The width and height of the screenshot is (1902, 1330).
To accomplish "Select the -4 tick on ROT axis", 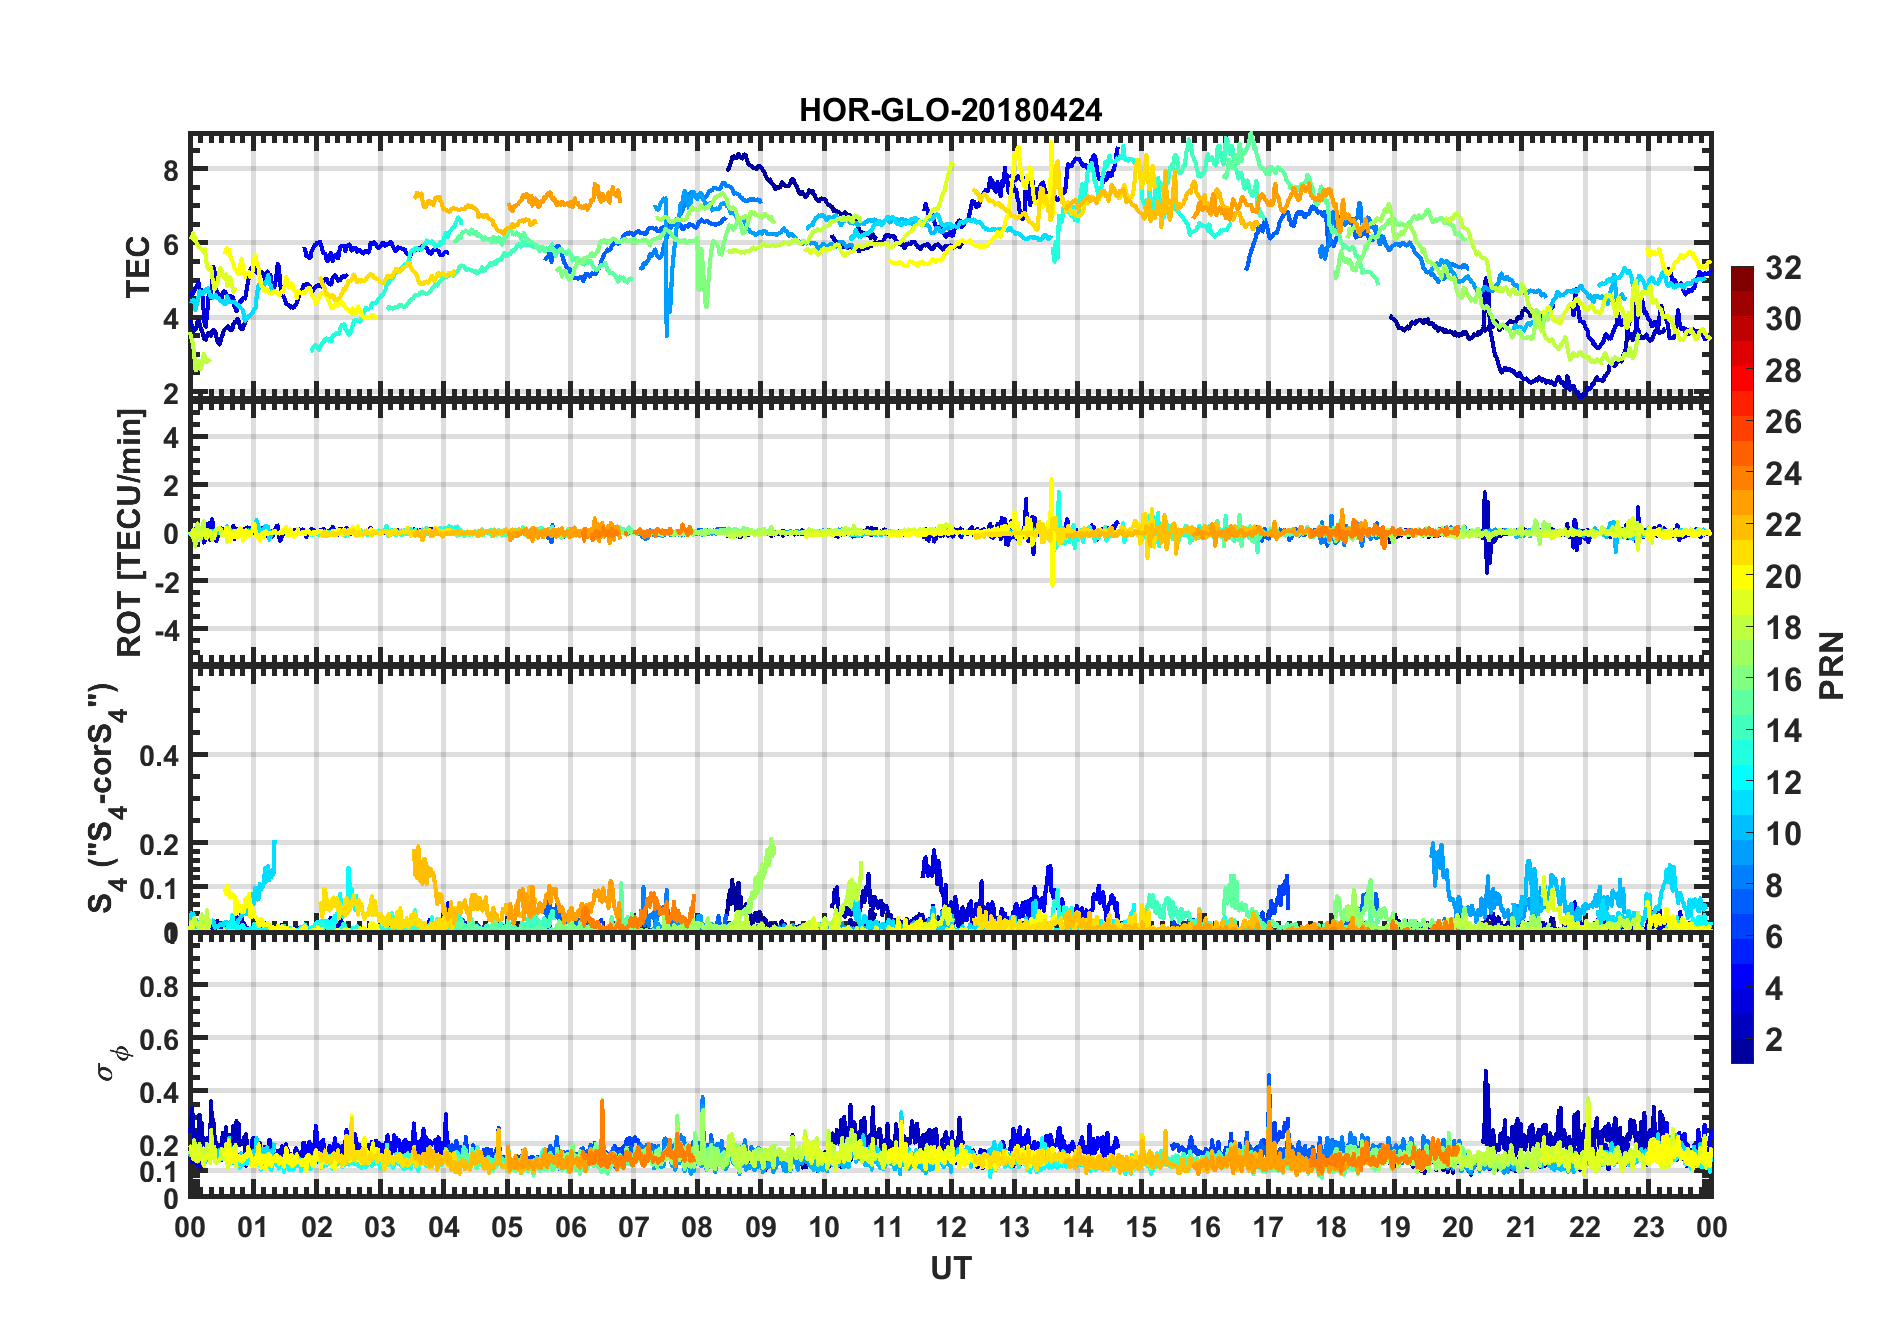I will coord(166,630).
